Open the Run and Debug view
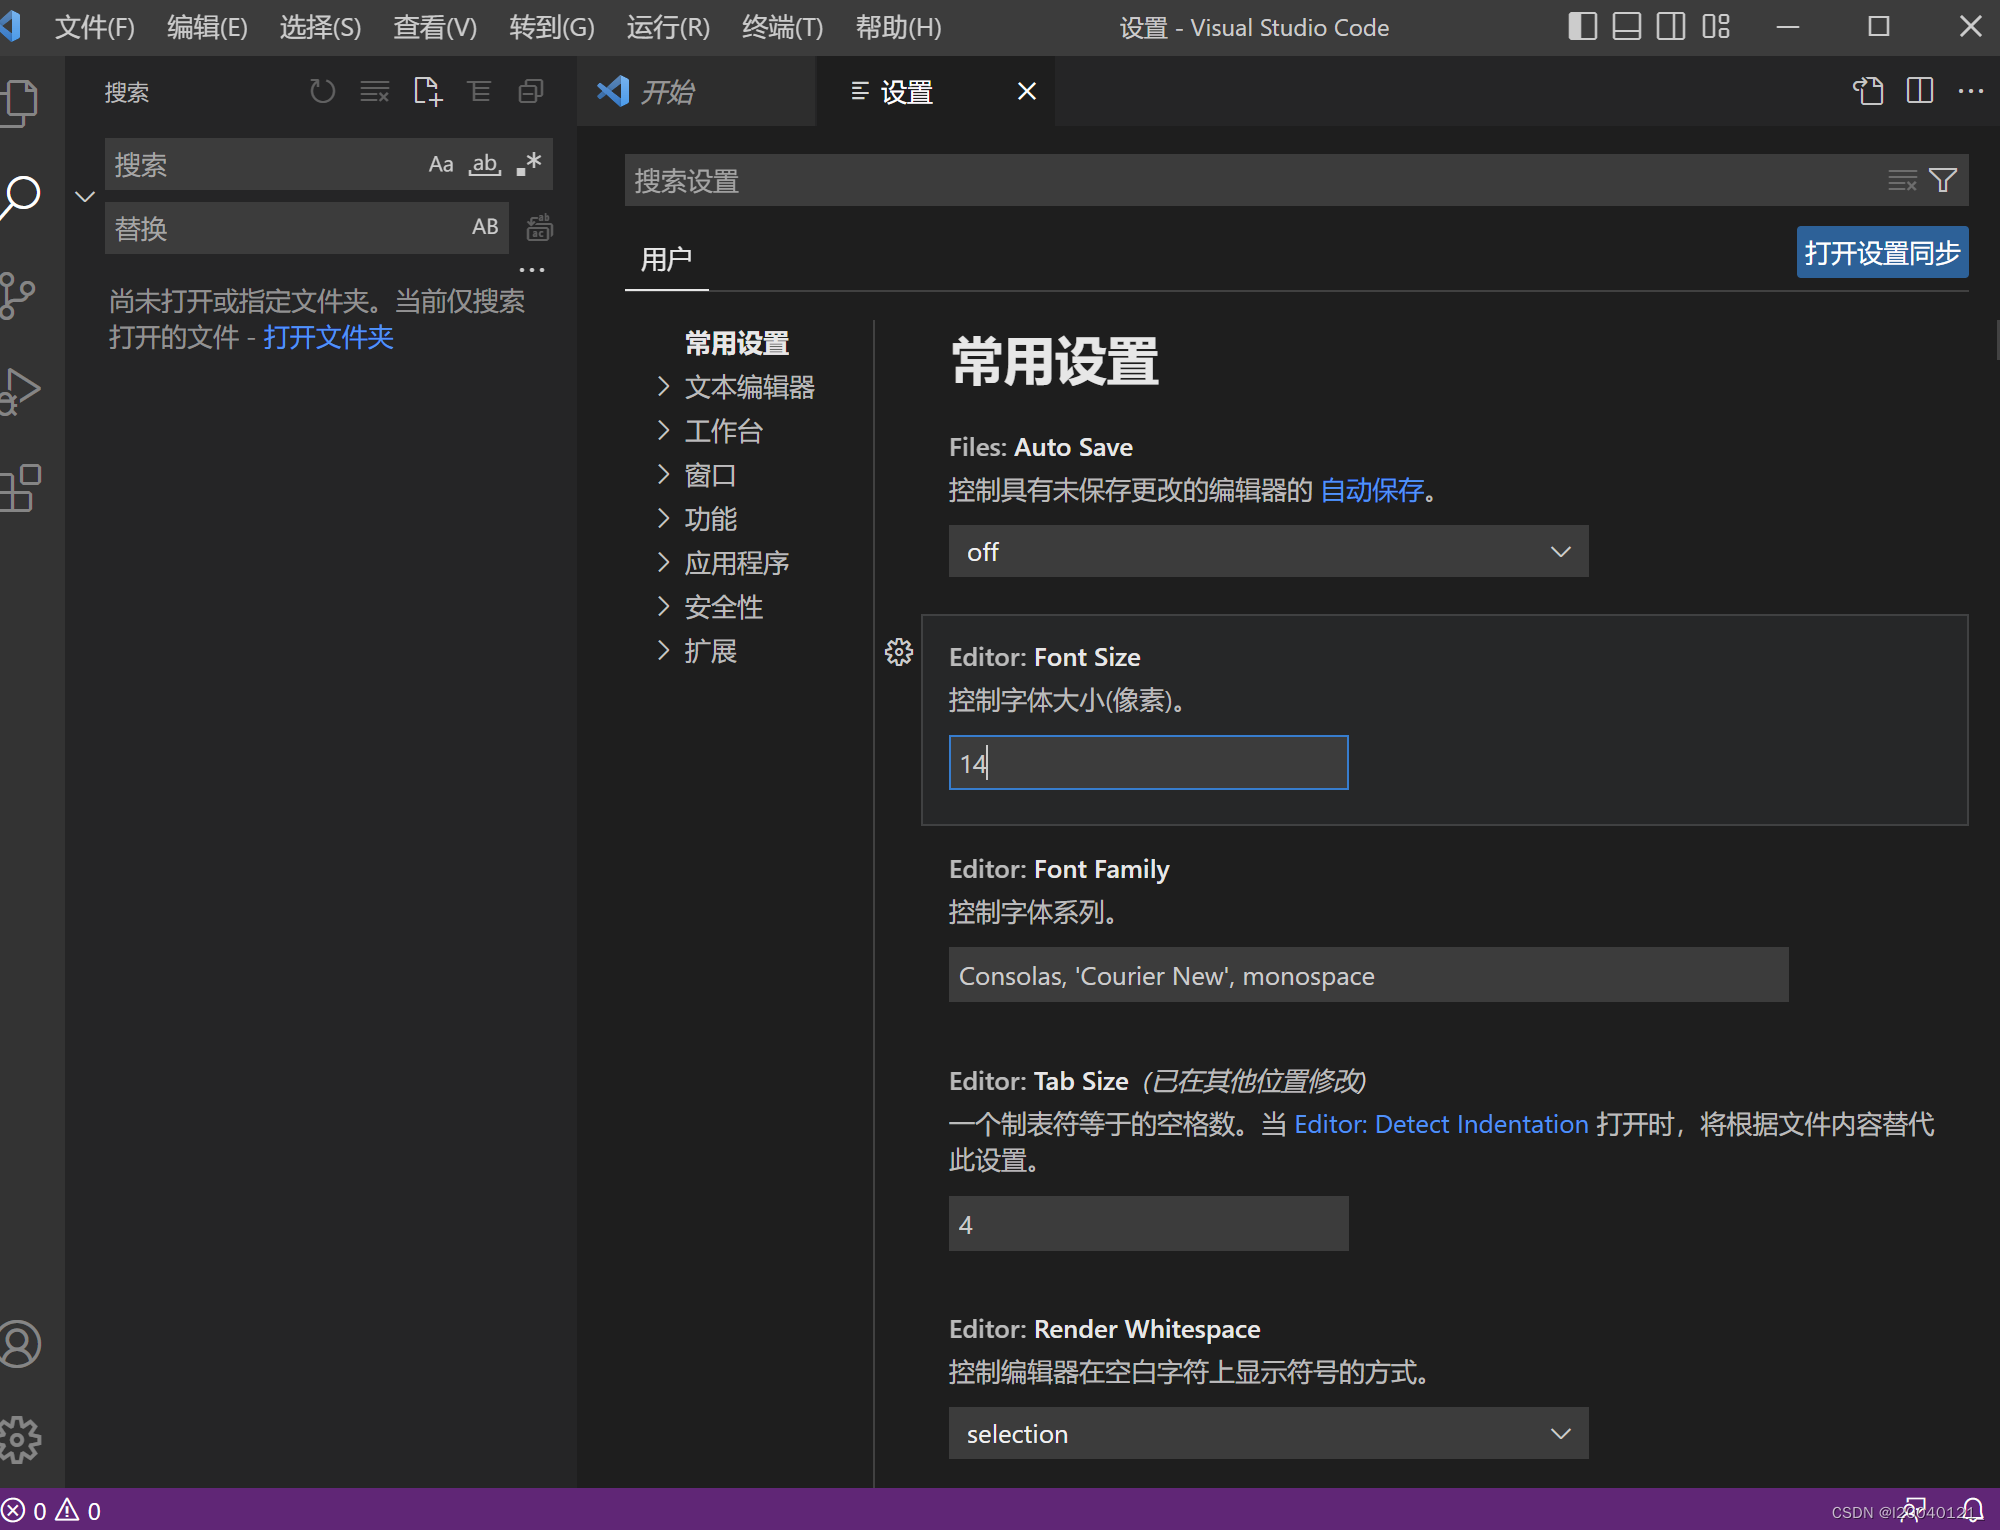Viewport: 2000px width, 1530px height. 18,391
